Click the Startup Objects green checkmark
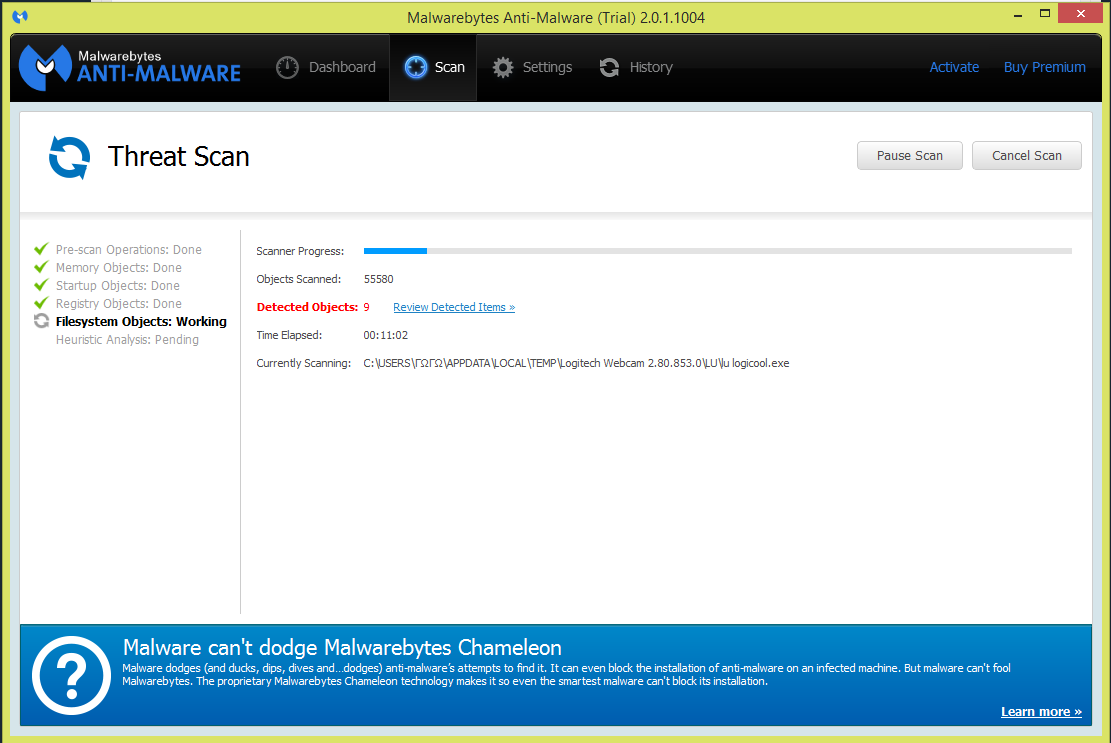Image resolution: width=1111 pixels, height=743 pixels. pos(41,285)
